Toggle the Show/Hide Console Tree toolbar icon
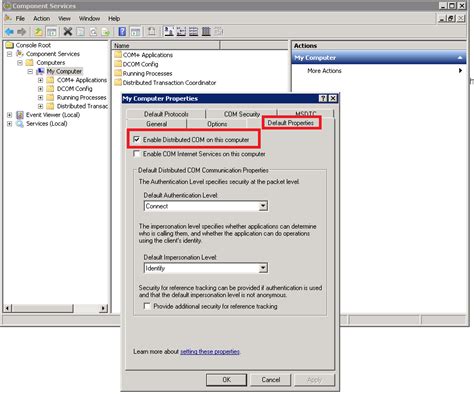The height and width of the screenshot is (394, 474). (x=51, y=32)
